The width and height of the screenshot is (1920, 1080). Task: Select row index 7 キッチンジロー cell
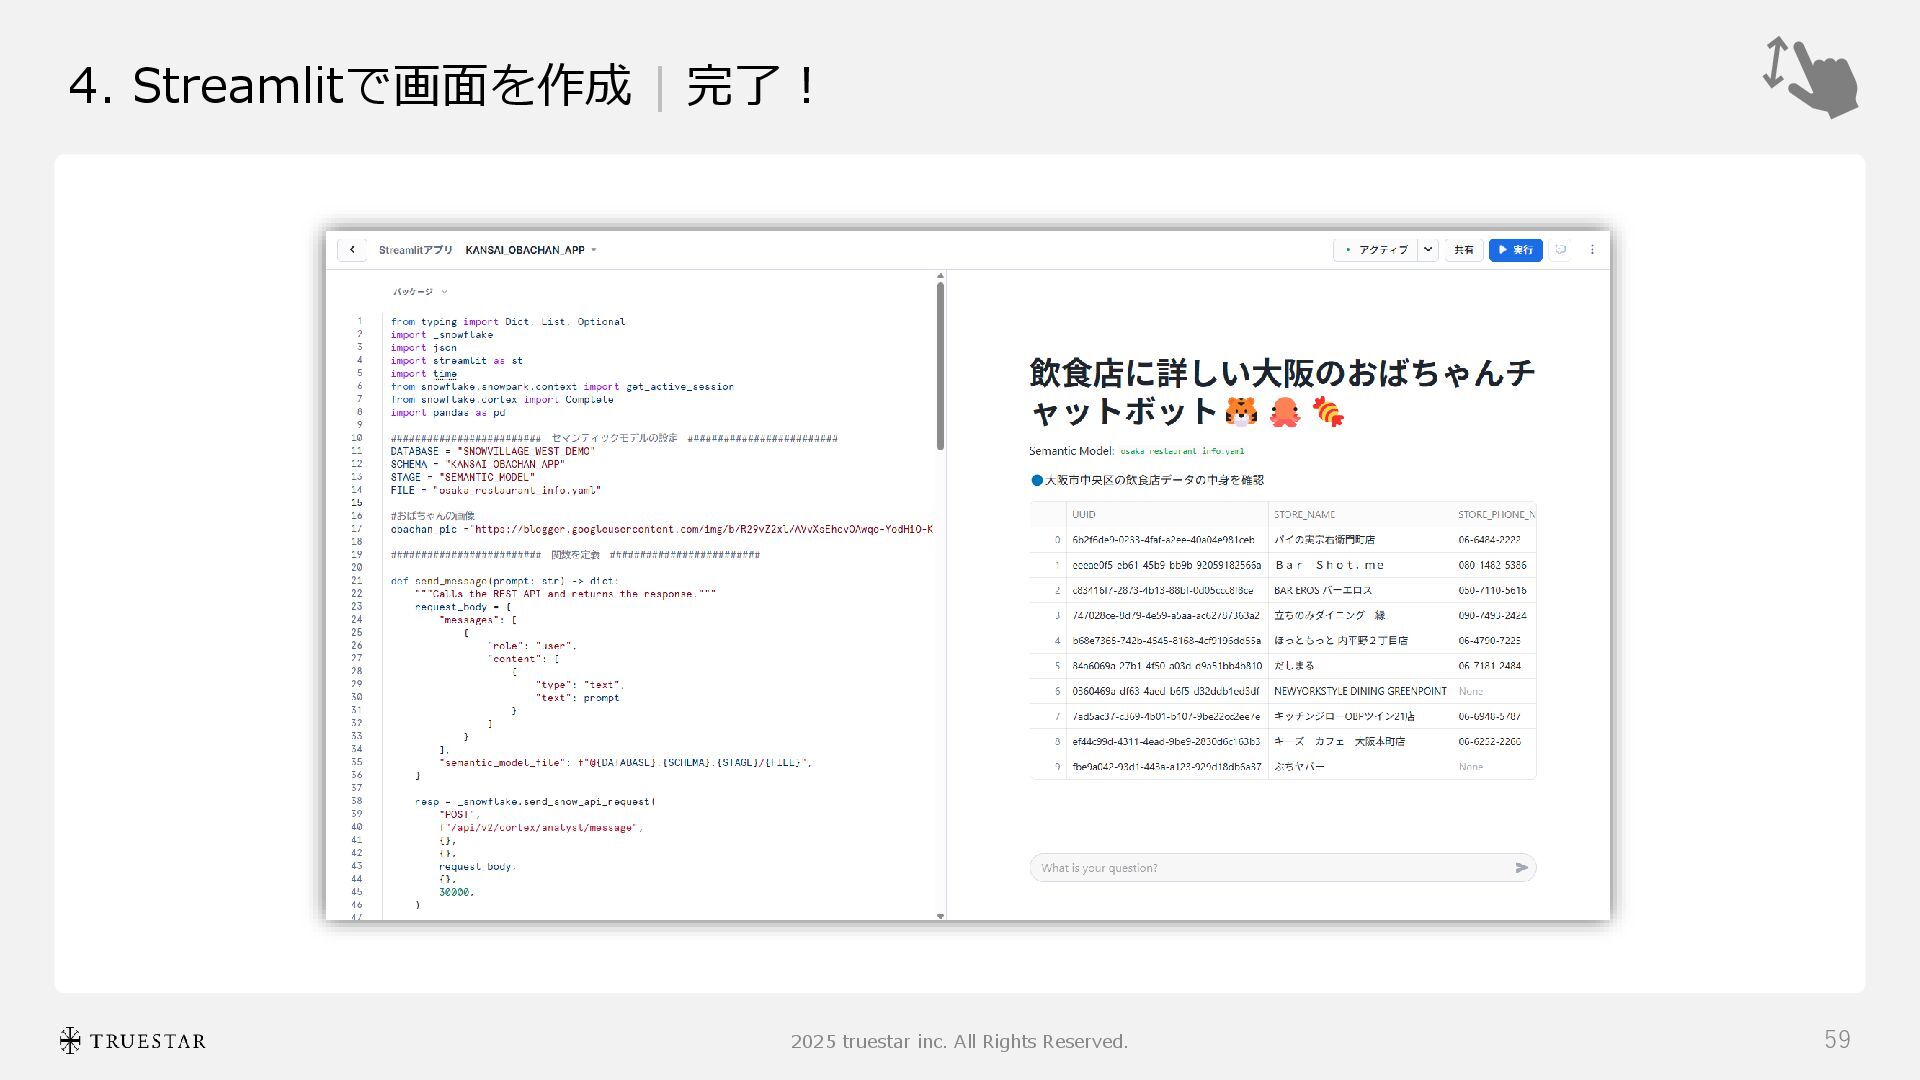[x=1360, y=716]
